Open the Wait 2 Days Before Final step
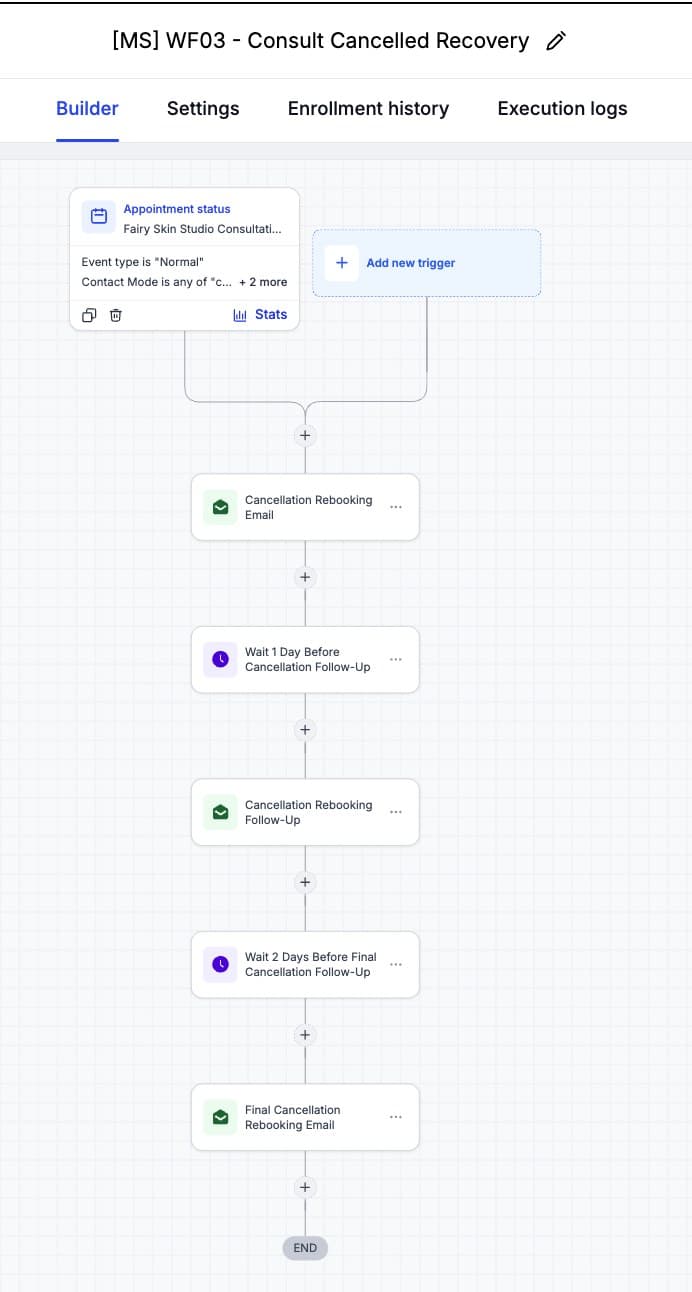The image size is (692, 1292). [x=305, y=965]
